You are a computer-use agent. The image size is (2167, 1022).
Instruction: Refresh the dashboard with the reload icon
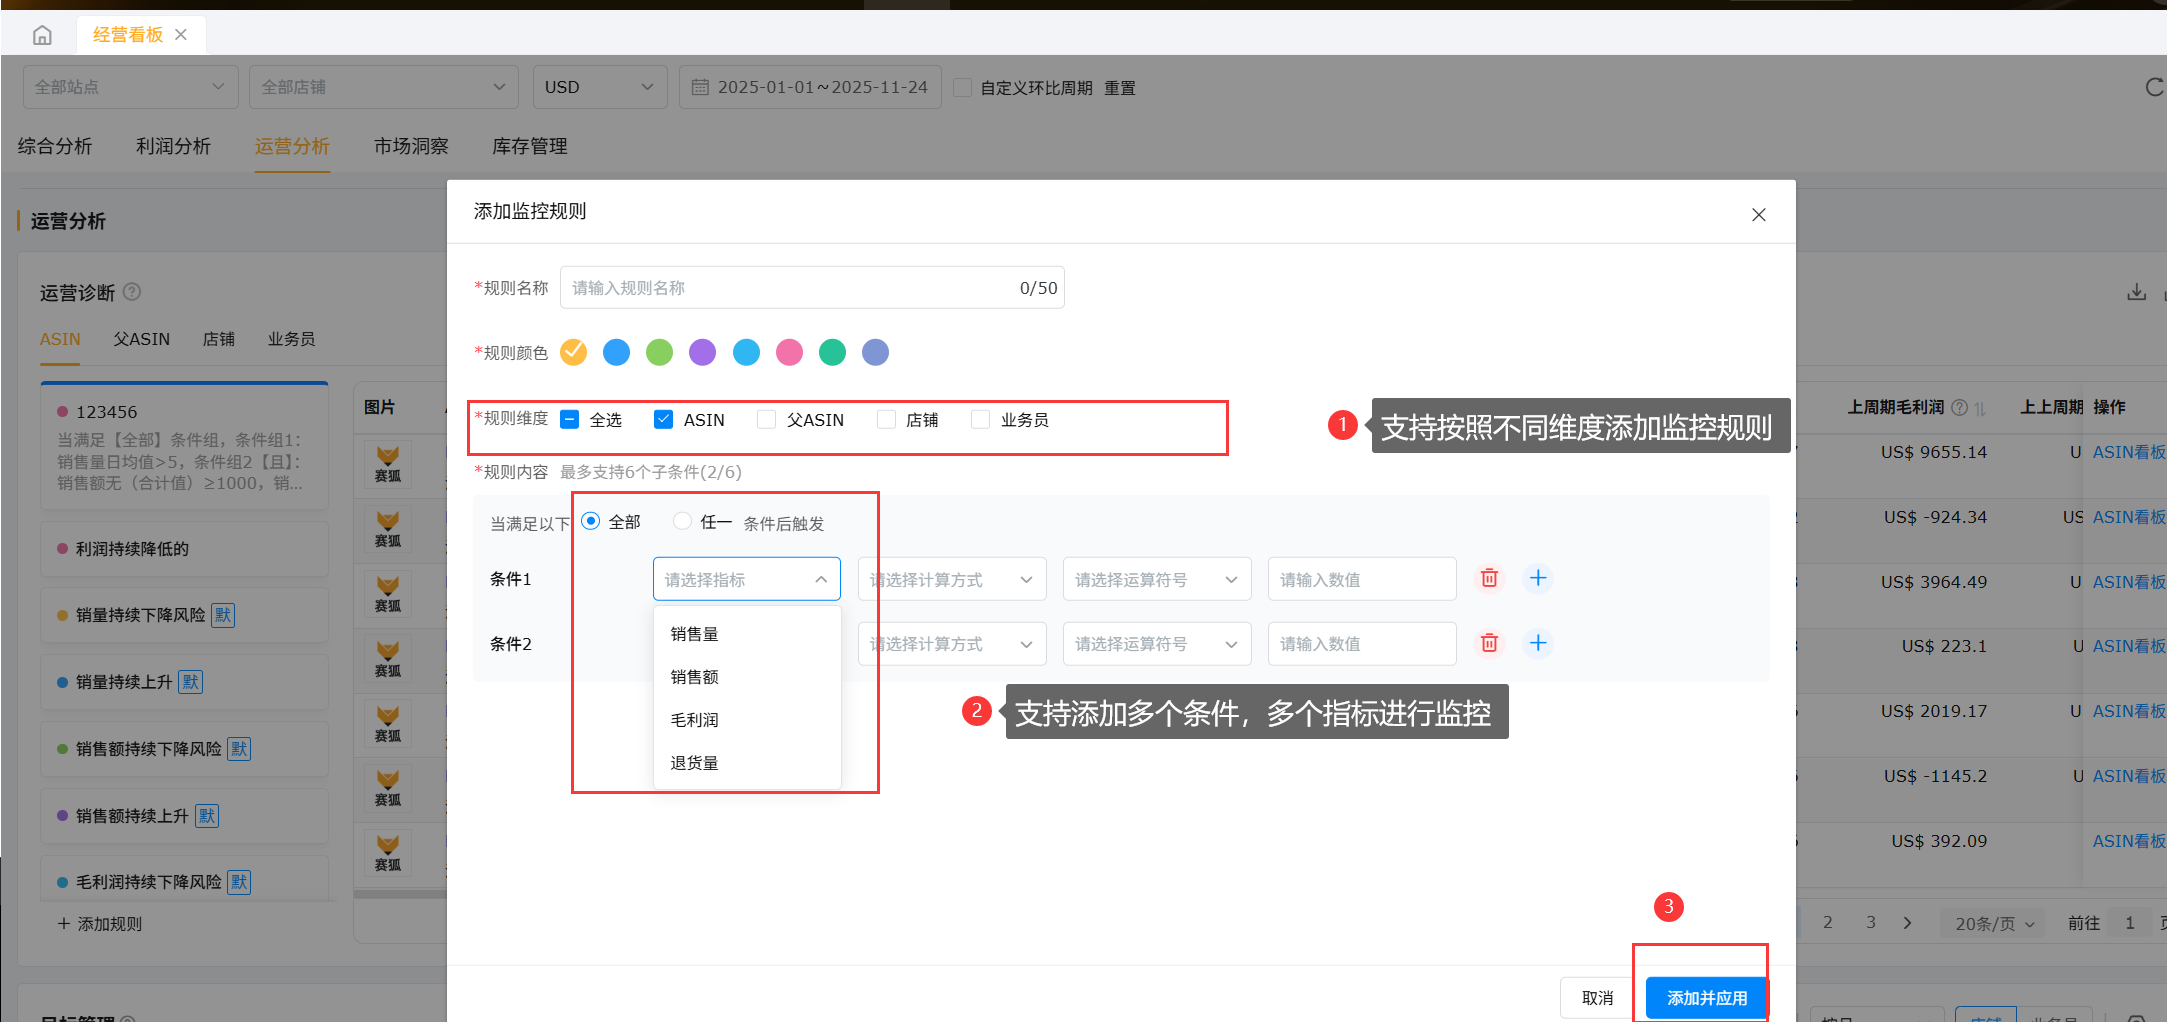coord(2155,87)
